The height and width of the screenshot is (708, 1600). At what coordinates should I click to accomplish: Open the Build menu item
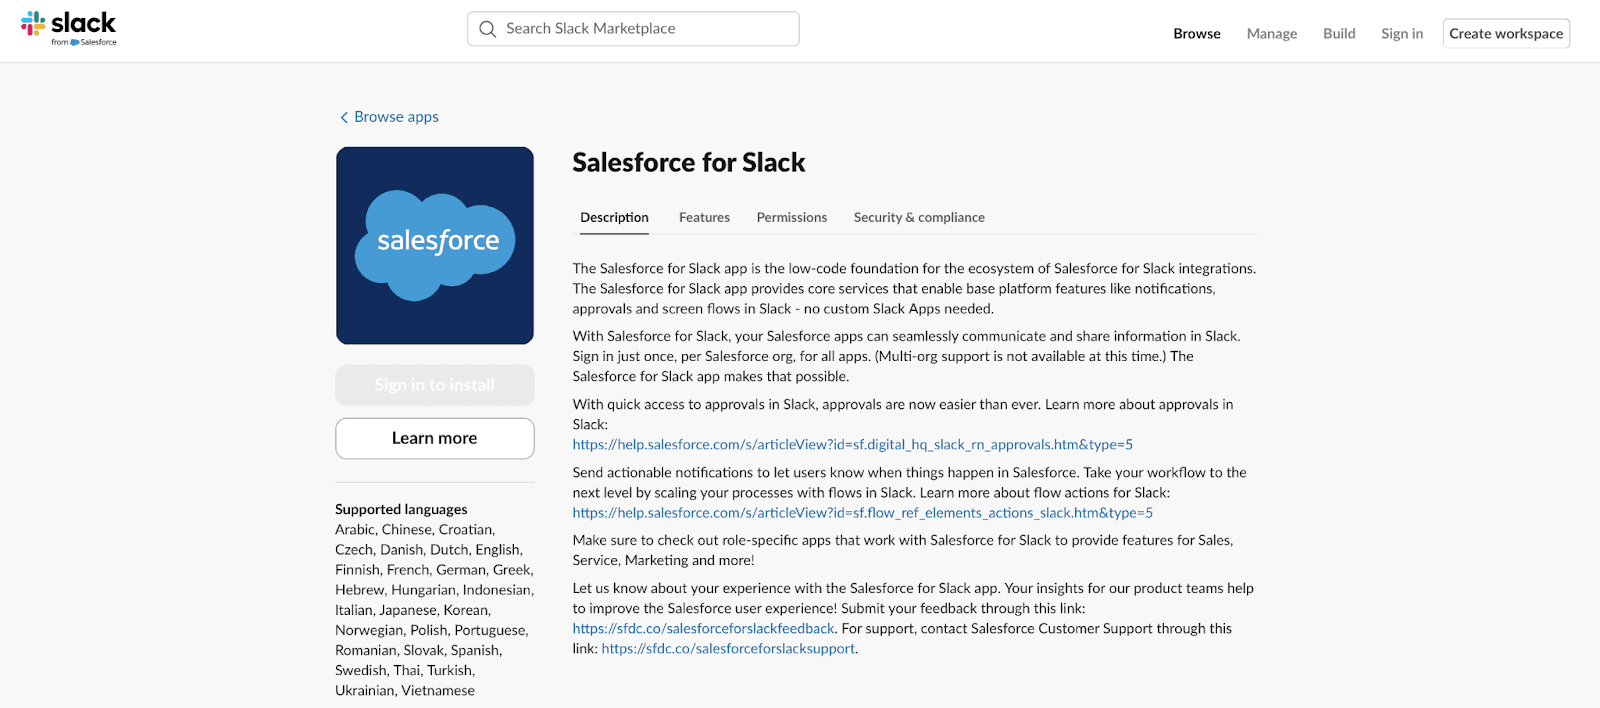point(1339,33)
